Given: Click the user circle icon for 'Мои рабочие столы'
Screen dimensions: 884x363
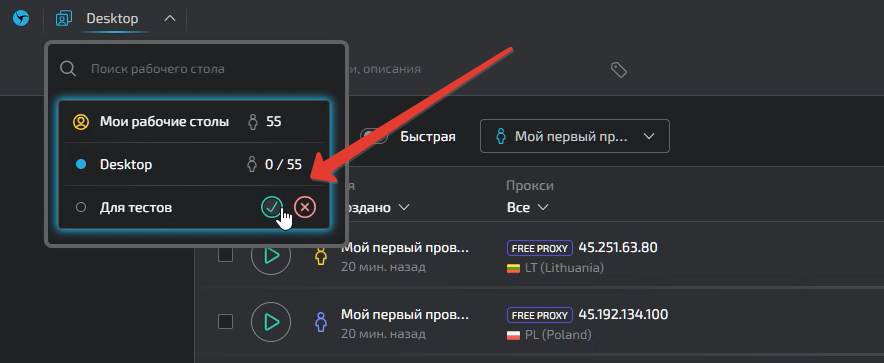Looking at the screenshot, I should [x=81, y=122].
